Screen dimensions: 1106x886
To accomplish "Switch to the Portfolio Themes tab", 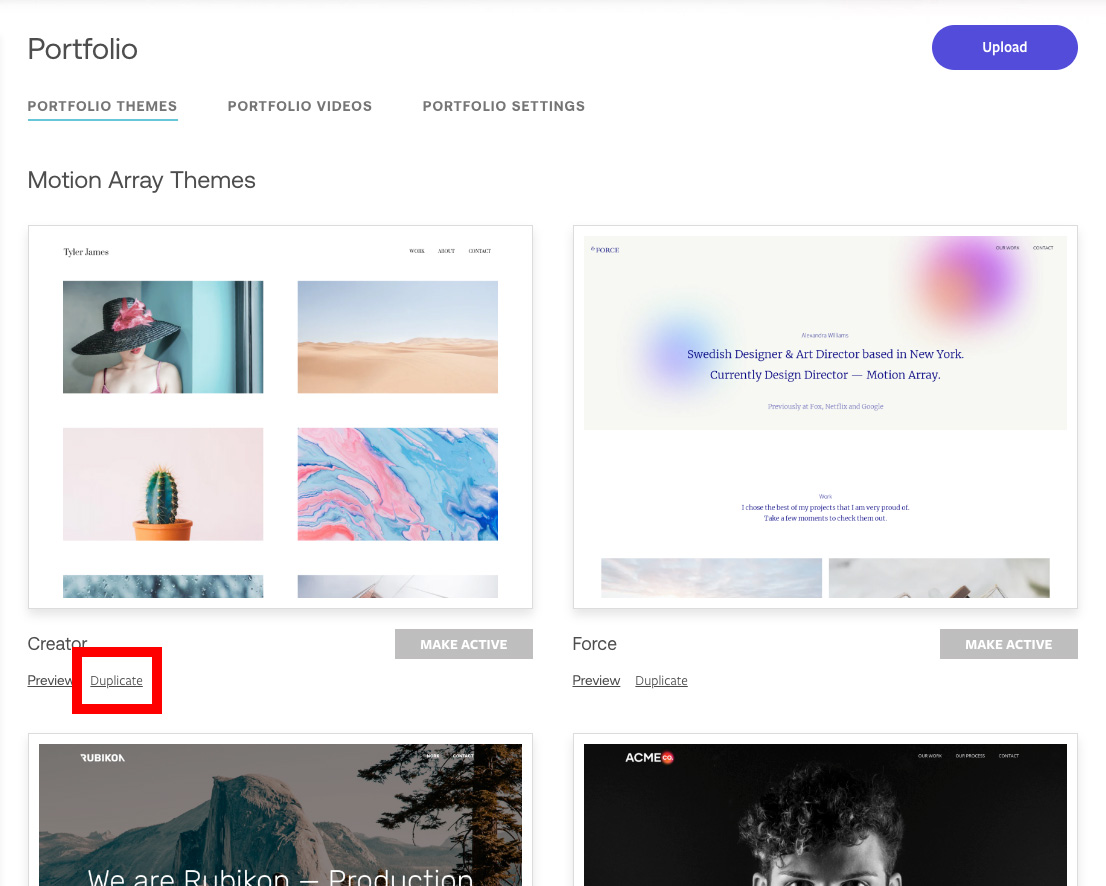I will pyautogui.click(x=102, y=106).
